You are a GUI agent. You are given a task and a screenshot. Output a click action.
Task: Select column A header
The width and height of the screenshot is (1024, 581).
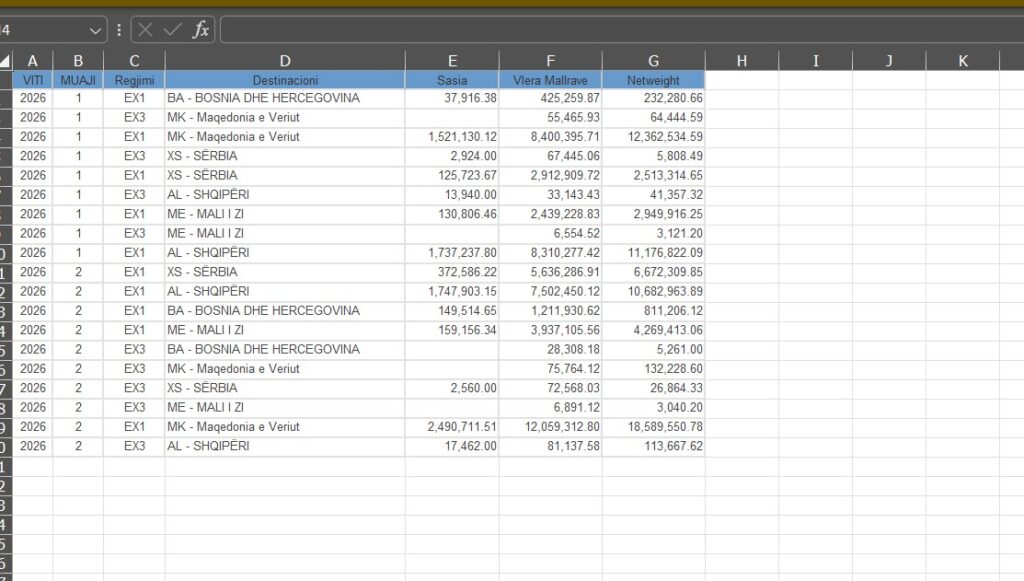(33, 61)
